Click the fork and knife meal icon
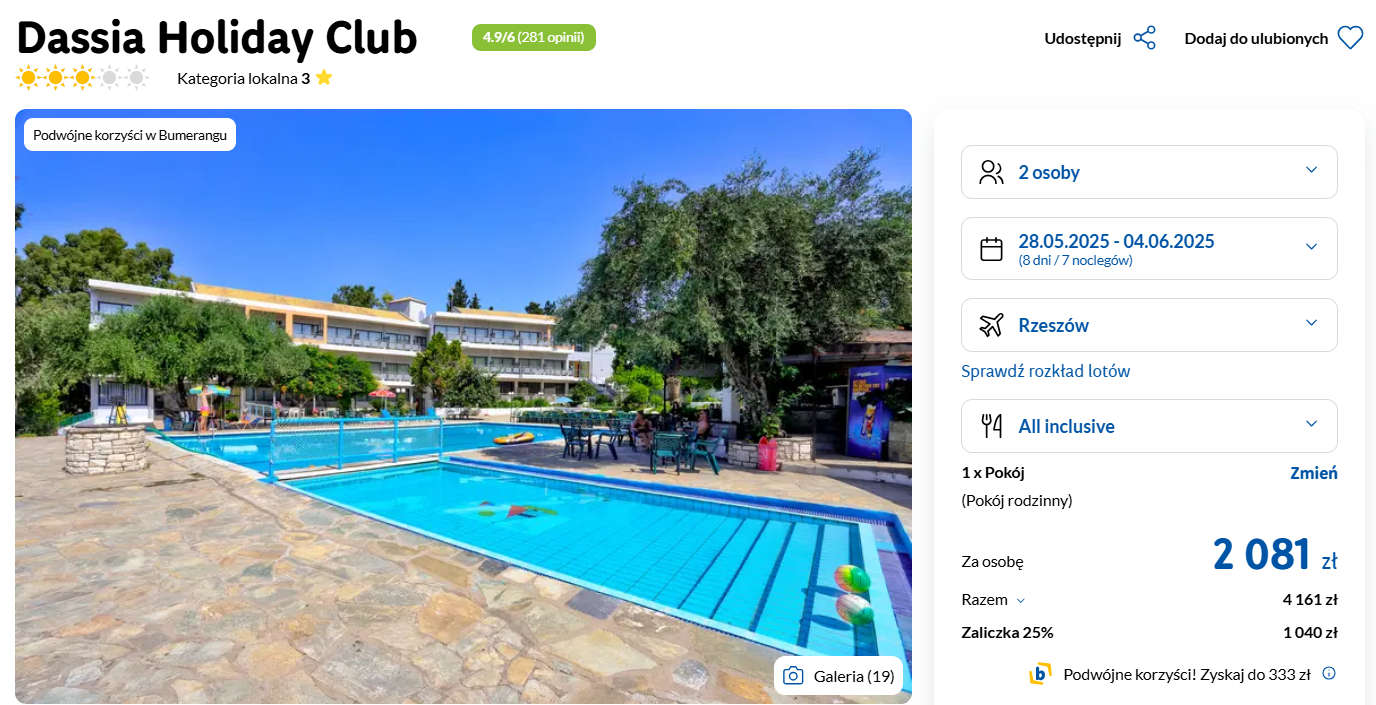Viewport: 1376px width, 705px height. (x=991, y=426)
